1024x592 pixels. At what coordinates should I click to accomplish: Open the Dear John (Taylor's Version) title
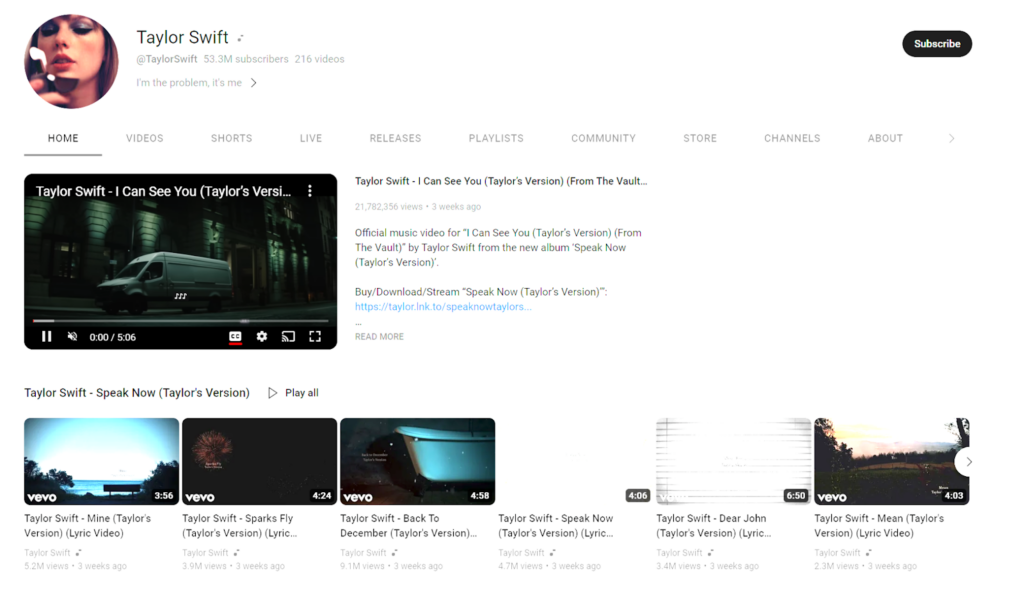coord(713,525)
